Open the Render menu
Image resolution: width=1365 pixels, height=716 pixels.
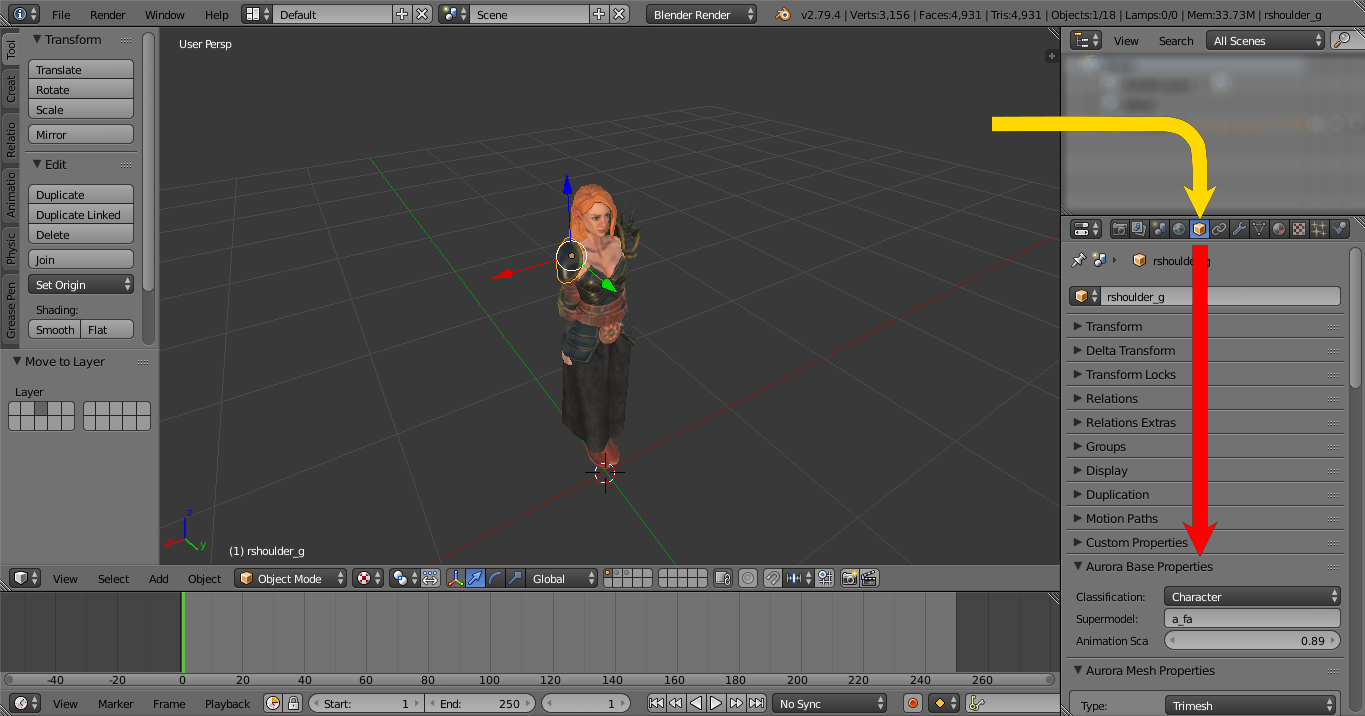coord(108,14)
